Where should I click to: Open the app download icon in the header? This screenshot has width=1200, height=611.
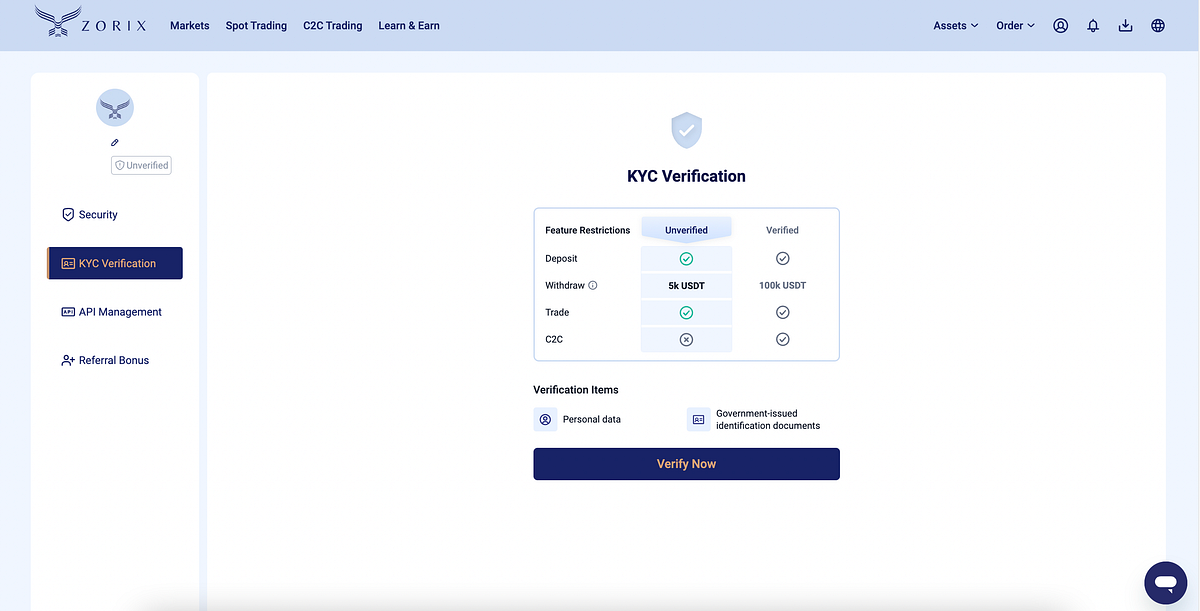click(x=1125, y=25)
